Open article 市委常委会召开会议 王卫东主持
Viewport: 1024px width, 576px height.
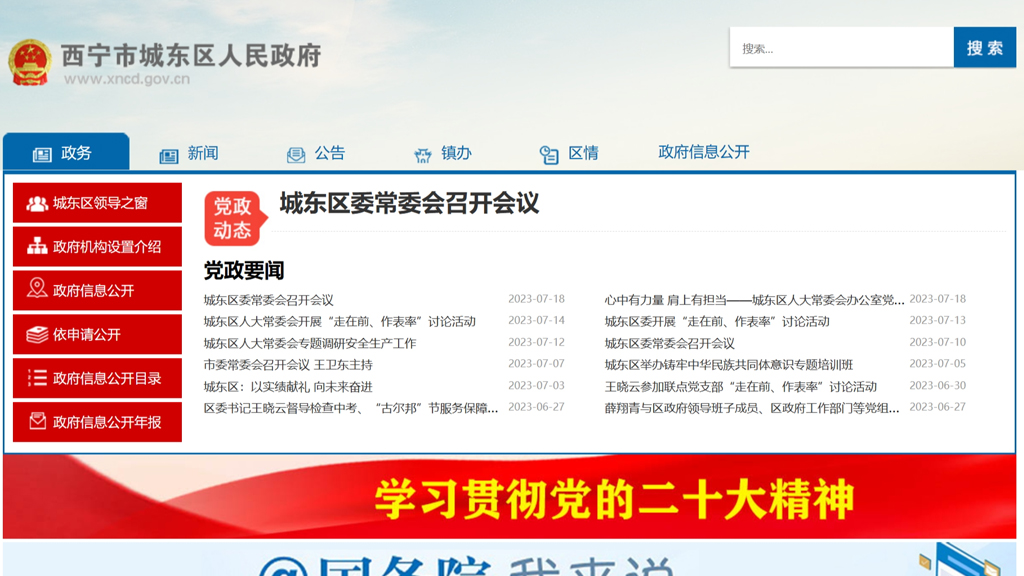(x=288, y=365)
